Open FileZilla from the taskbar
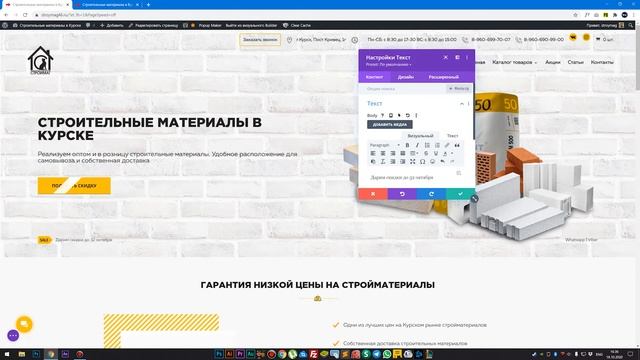The height and width of the screenshot is (360, 640). coord(313,354)
